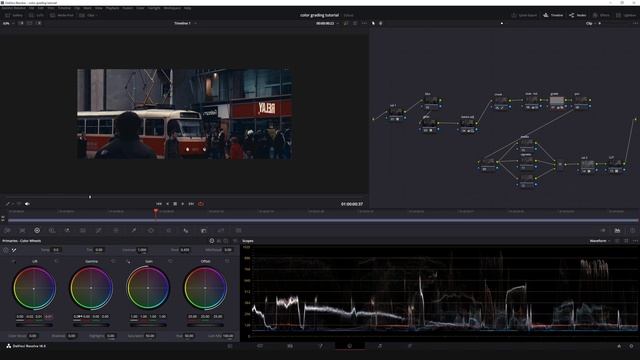Open the Color Warper palette

tap(116, 231)
